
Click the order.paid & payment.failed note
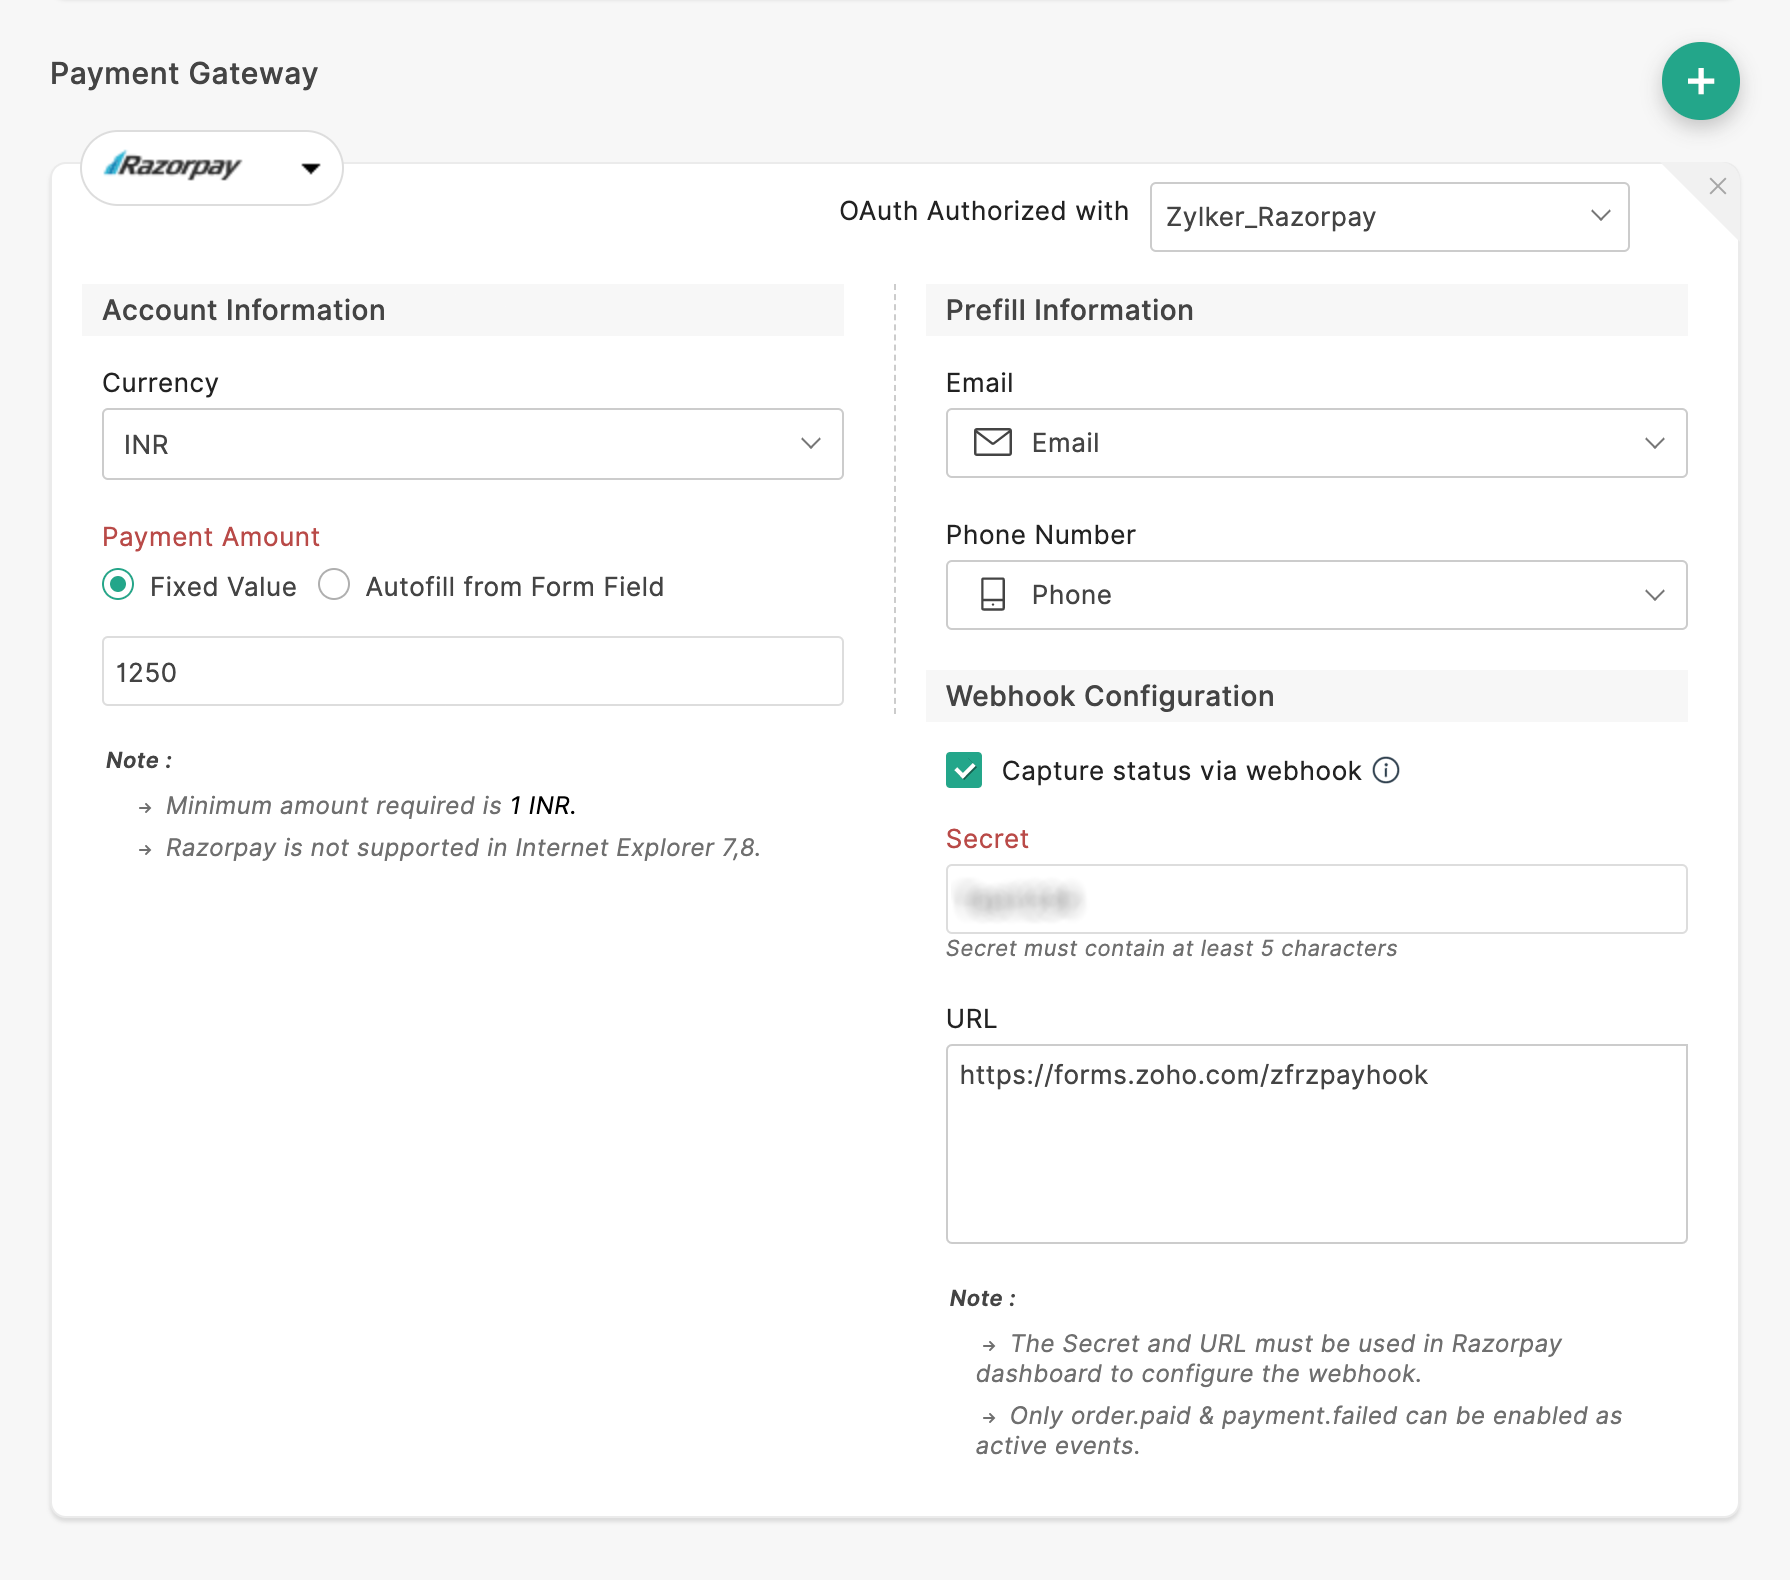[x=1299, y=1430]
